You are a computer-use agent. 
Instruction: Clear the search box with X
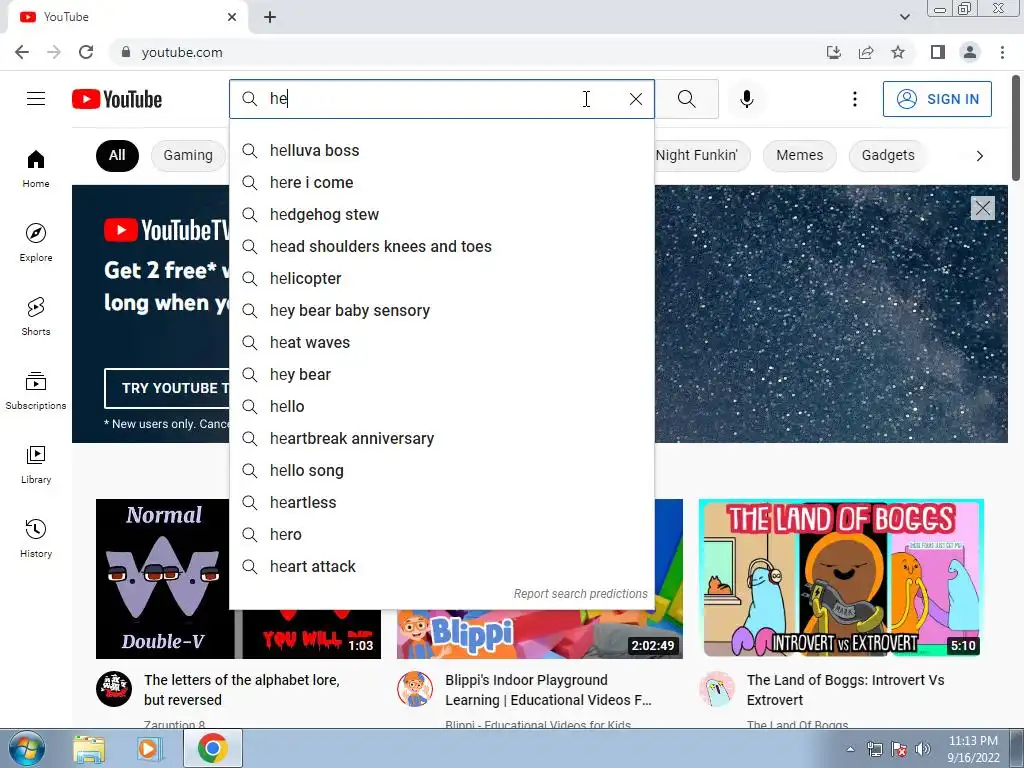pos(635,99)
